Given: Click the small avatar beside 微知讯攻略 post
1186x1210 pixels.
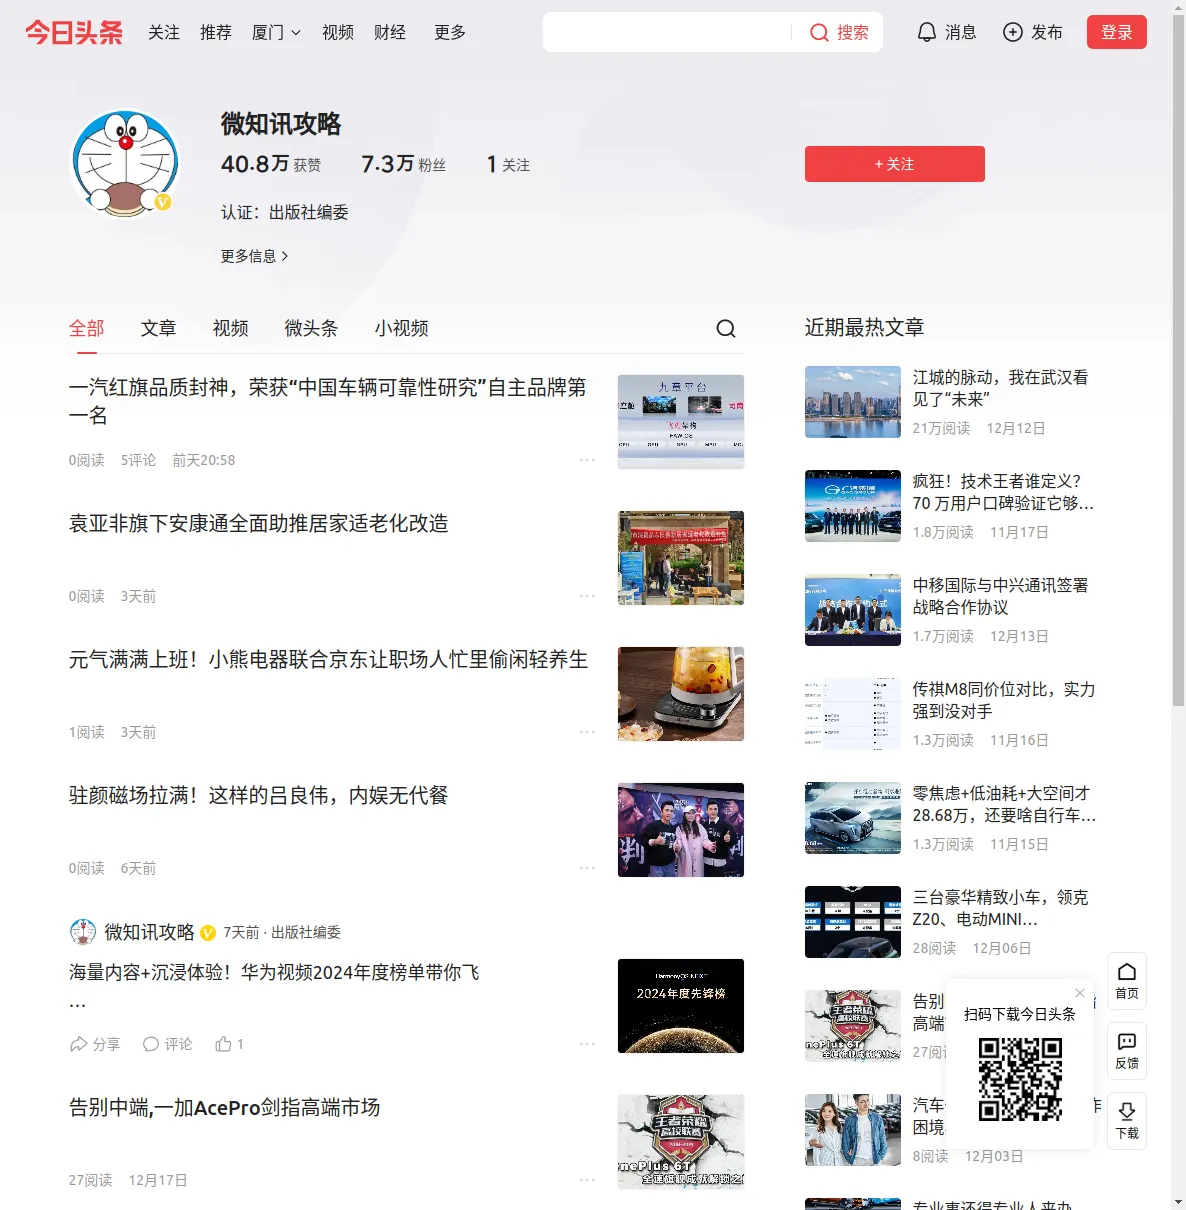Looking at the screenshot, I should coord(83,932).
